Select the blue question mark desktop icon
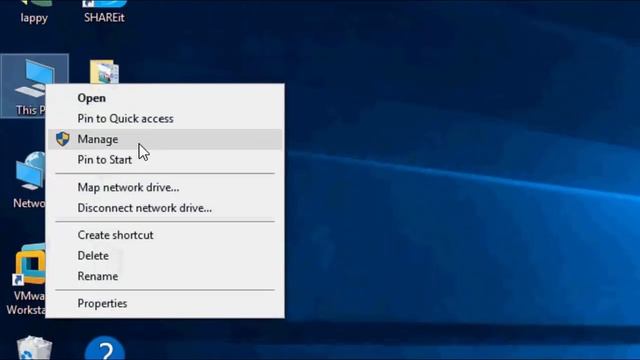 pos(105,348)
